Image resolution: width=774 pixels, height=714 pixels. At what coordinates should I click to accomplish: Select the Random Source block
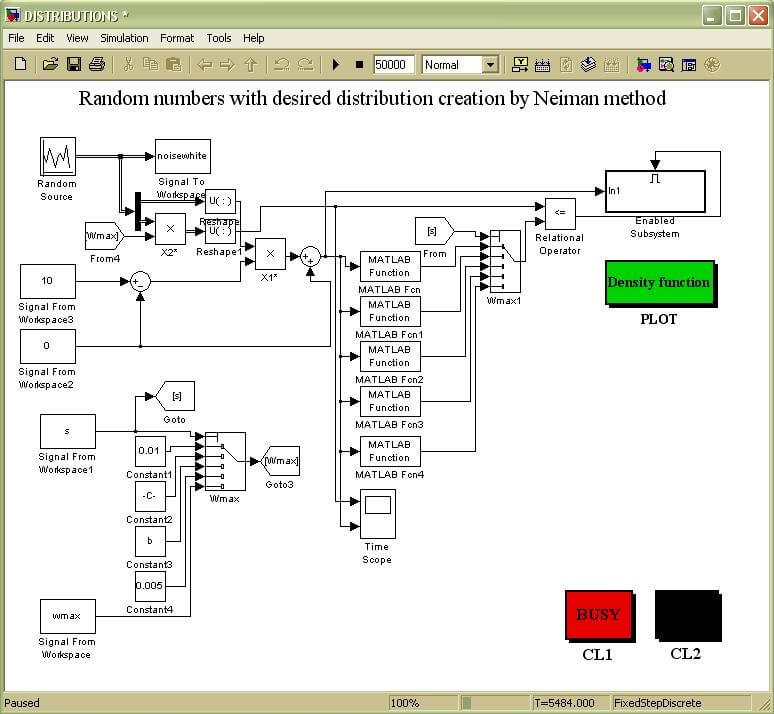click(57, 157)
